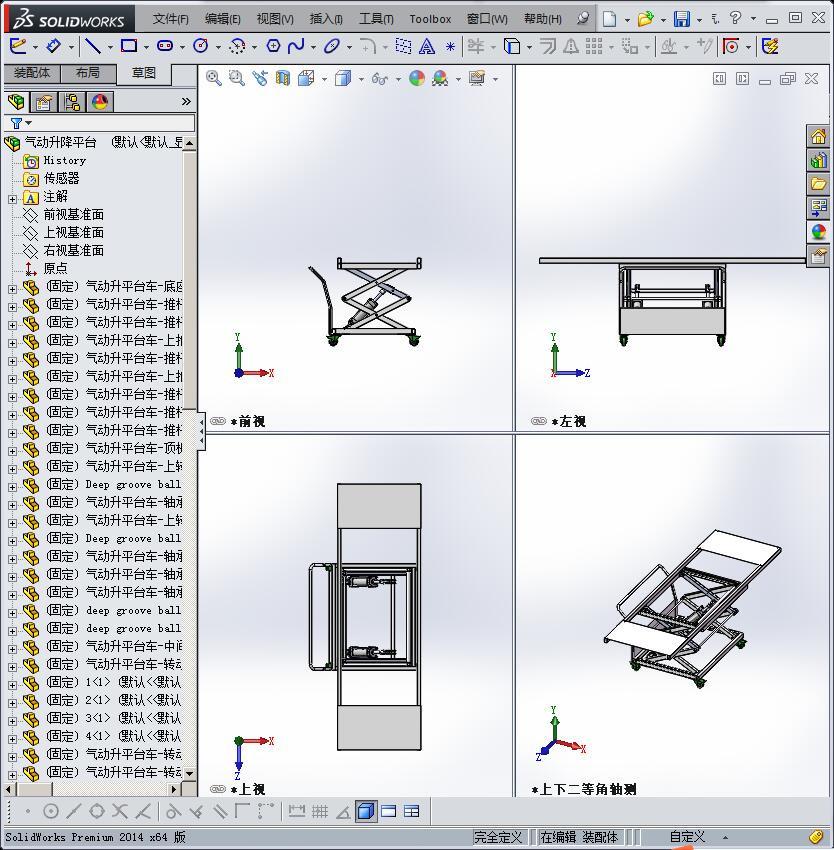Expand the first 气动升平台车-底 component node
Viewport: 834px width, 850px height.
point(12,289)
